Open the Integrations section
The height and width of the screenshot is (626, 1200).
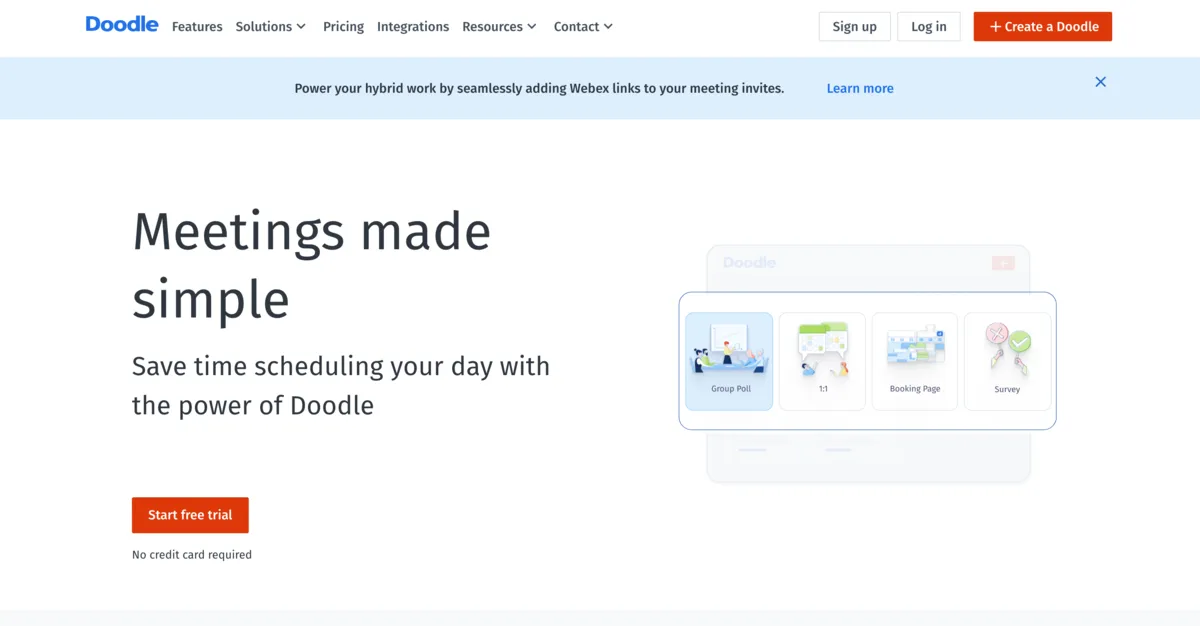pos(413,26)
